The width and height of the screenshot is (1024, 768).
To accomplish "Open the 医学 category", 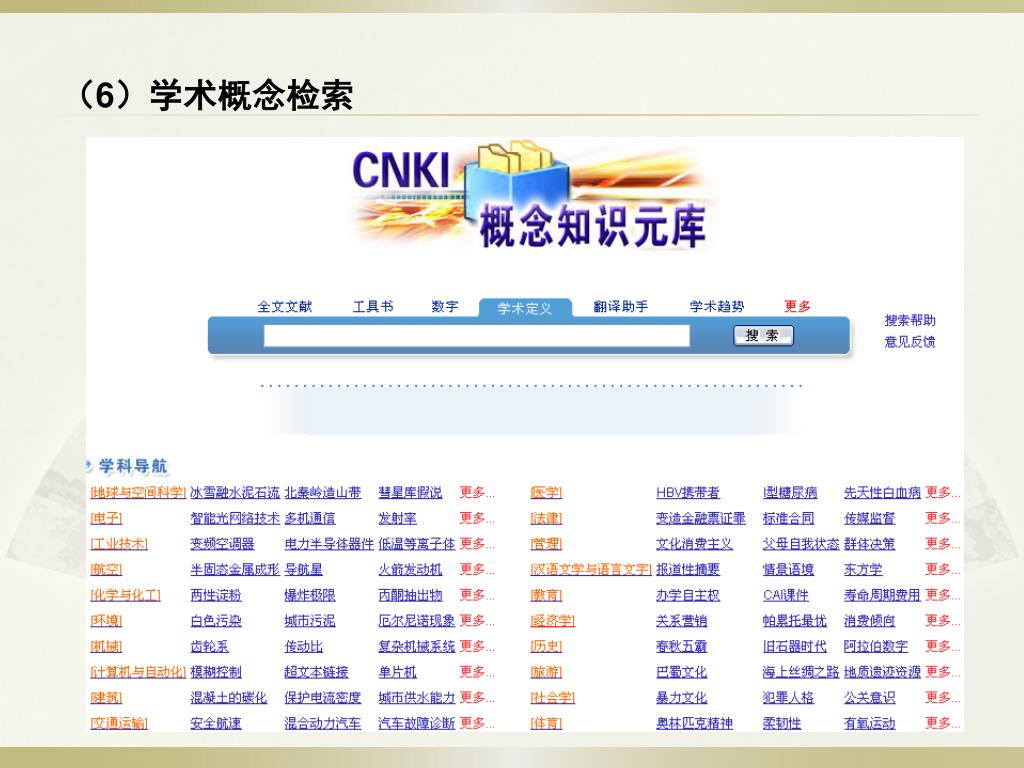I will point(546,492).
